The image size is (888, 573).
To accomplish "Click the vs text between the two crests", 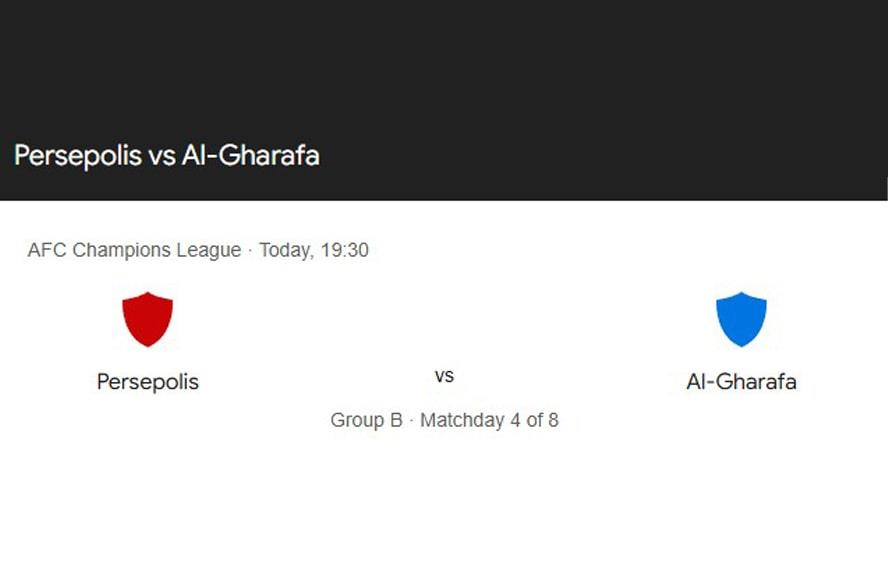I will tap(444, 376).
